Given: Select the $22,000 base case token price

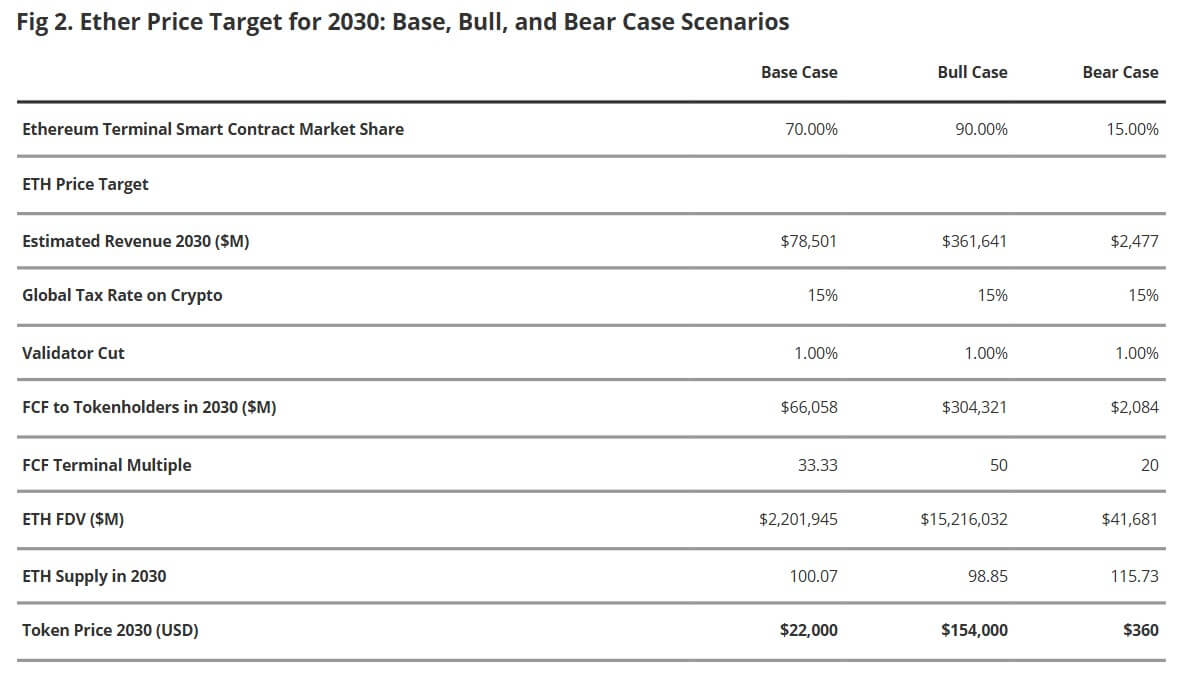Looking at the screenshot, I should point(808,630).
